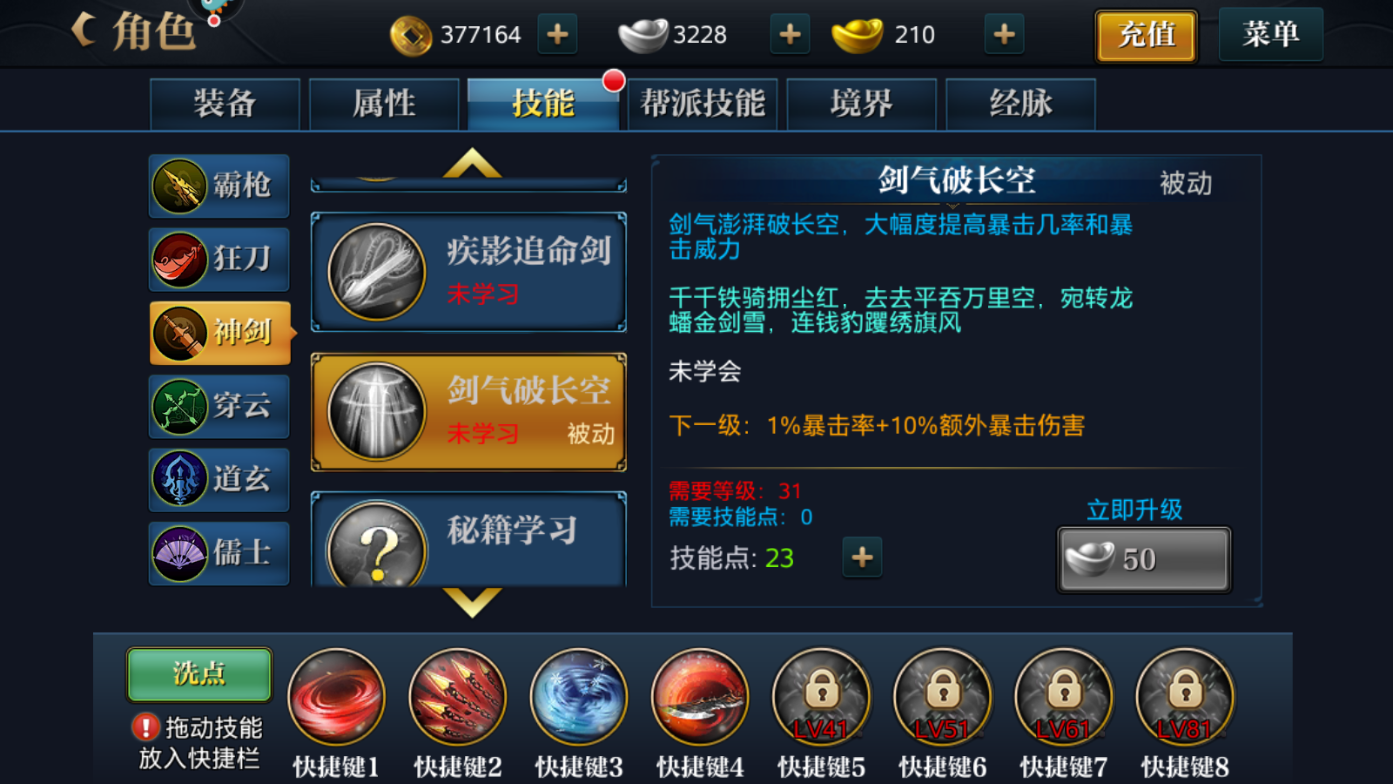
Task: Select the 狂刀 class icon
Action: [x=219, y=259]
